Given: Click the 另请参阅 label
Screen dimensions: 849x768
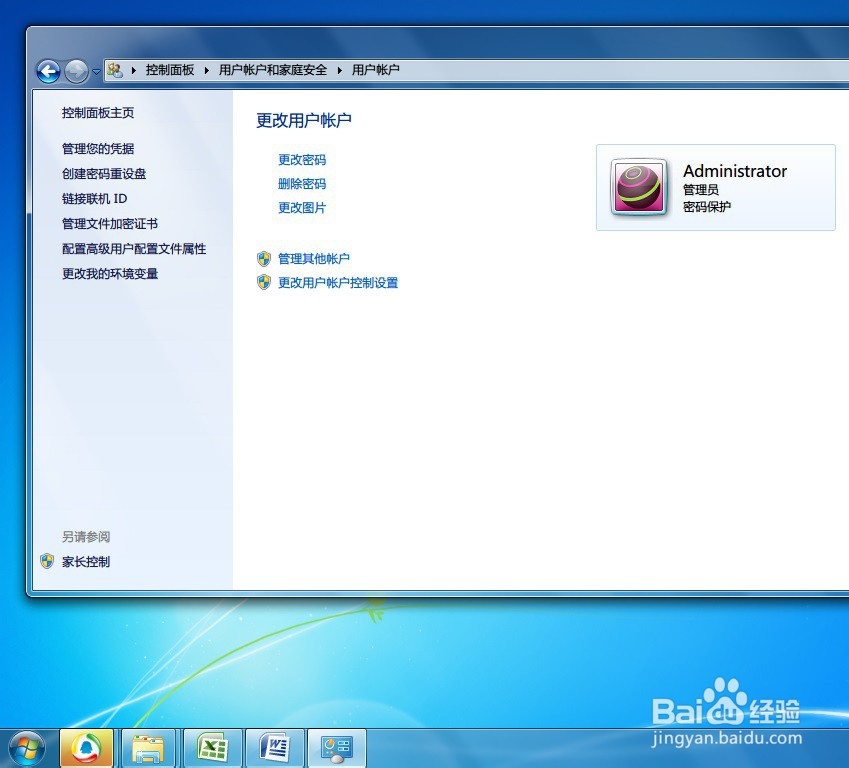Looking at the screenshot, I should pyautogui.click(x=86, y=537).
